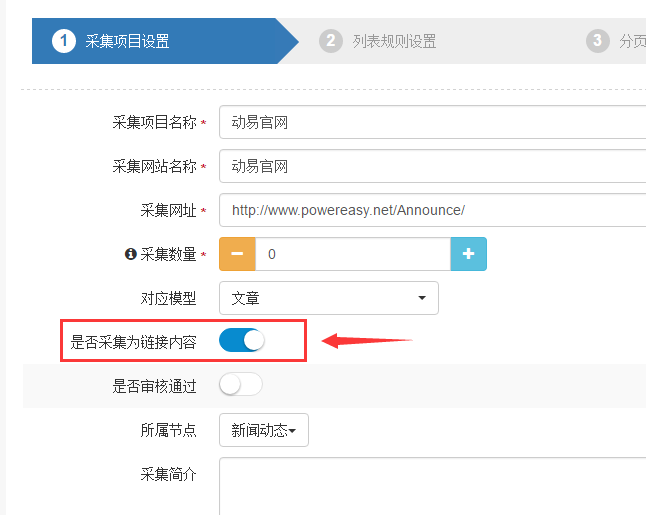Screen dimensions: 646x515
Task: Click the info icon beside 采集数量
Action: [x=130, y=254]
